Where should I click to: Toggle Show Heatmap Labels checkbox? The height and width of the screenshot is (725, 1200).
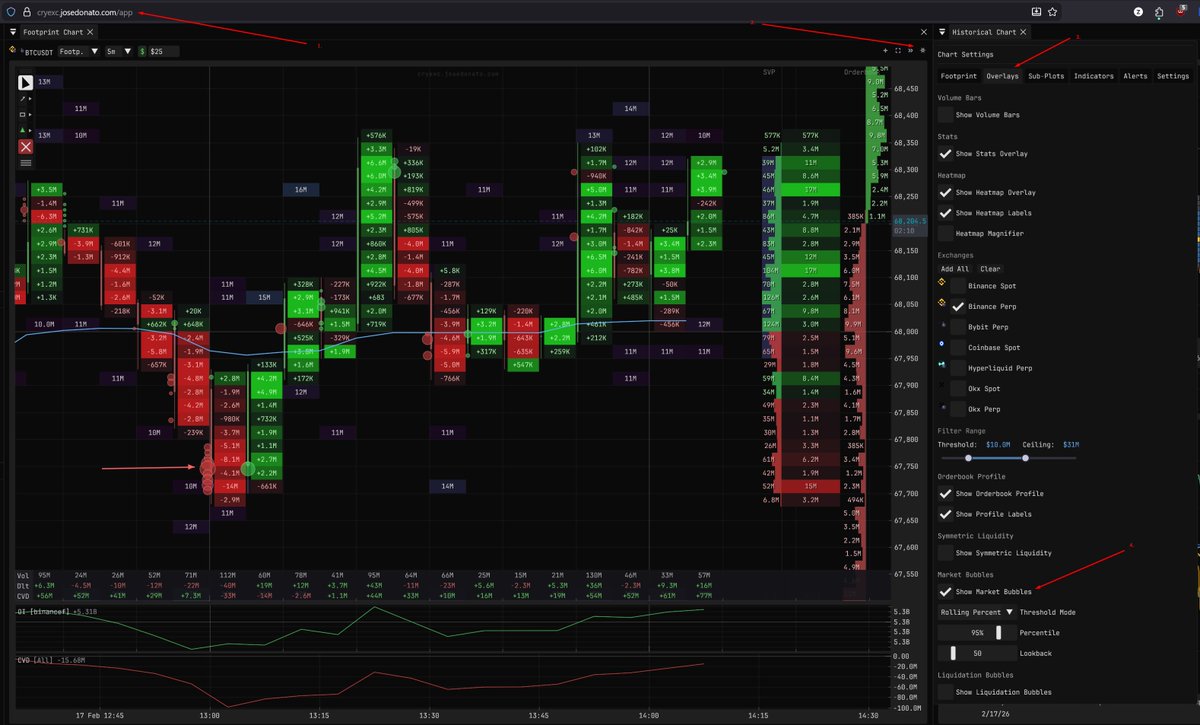945,212
